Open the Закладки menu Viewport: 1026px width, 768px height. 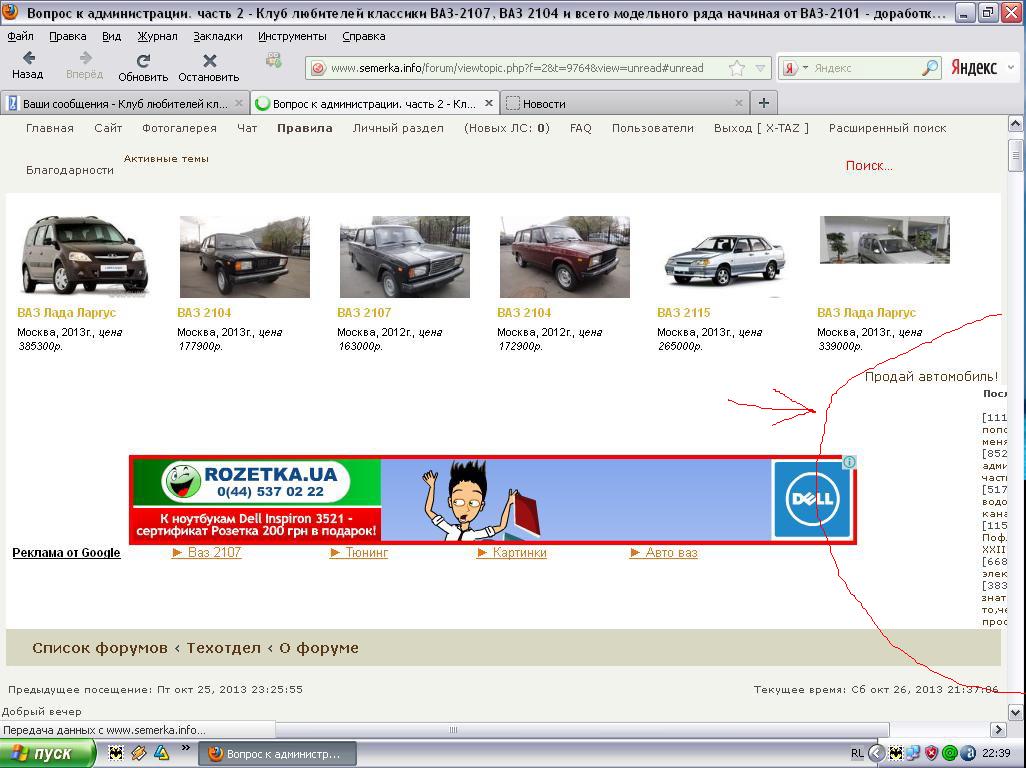point(218,37)
